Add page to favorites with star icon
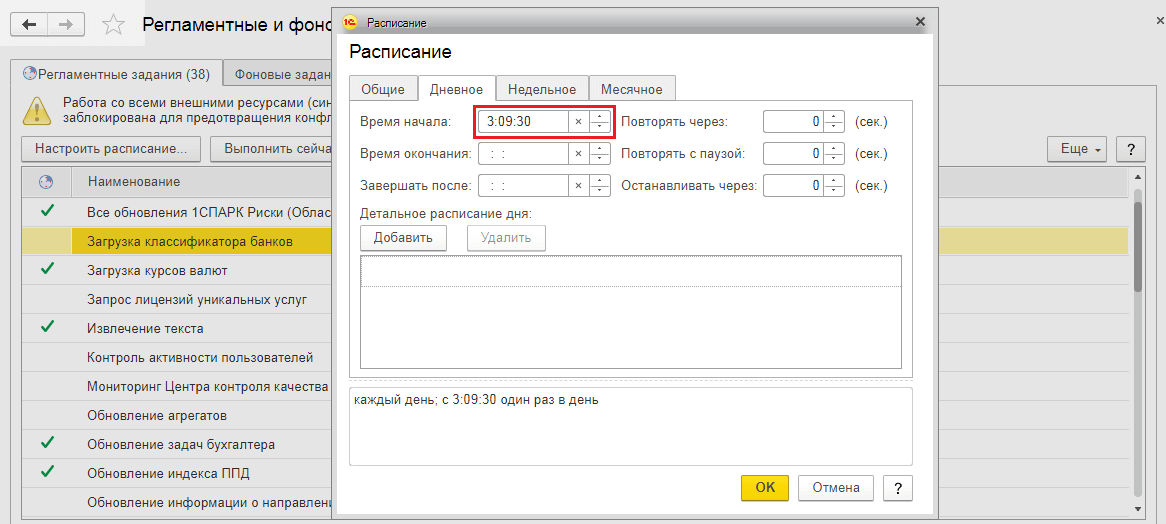 [114, 25]
